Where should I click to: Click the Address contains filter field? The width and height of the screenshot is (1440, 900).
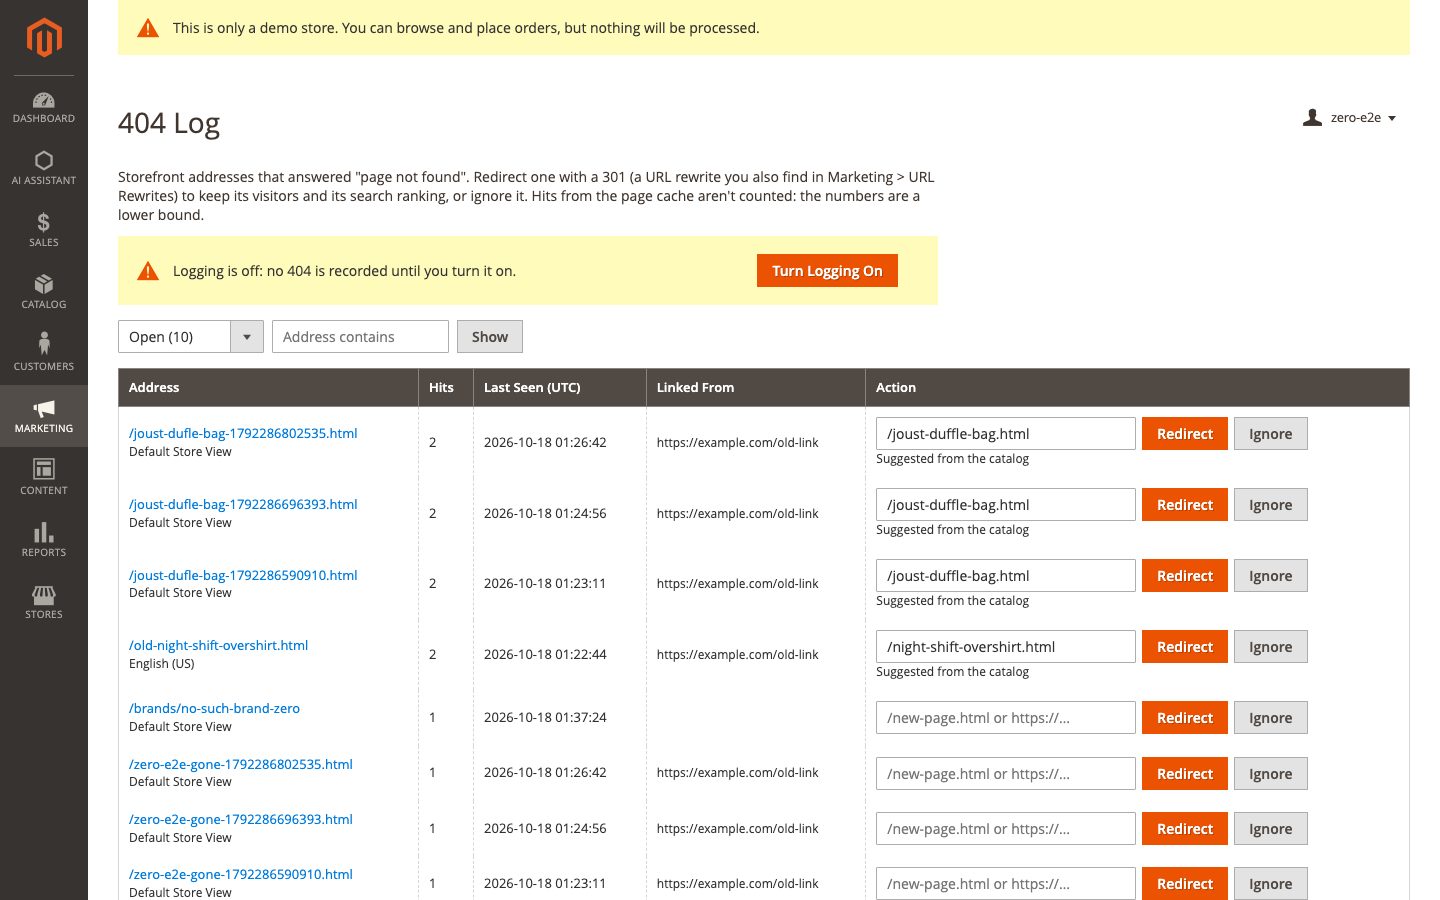360,337
